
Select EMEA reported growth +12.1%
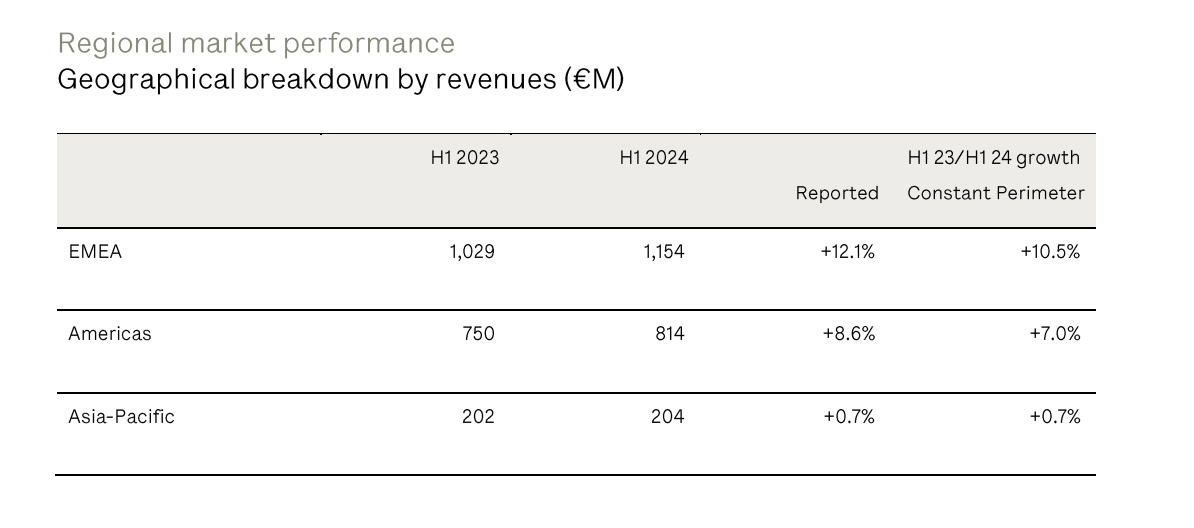(847, 252)
